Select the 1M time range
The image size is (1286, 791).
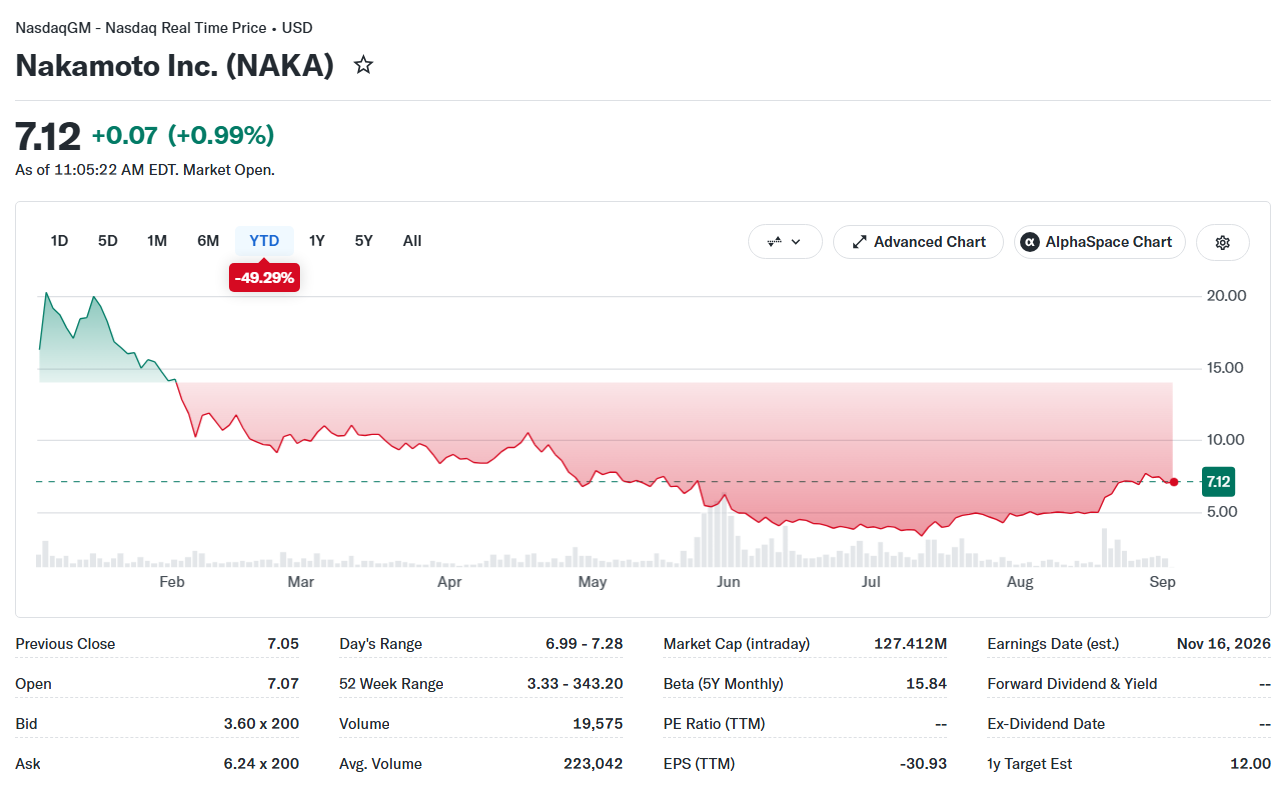pyautogui.click(x=157, y=241)
